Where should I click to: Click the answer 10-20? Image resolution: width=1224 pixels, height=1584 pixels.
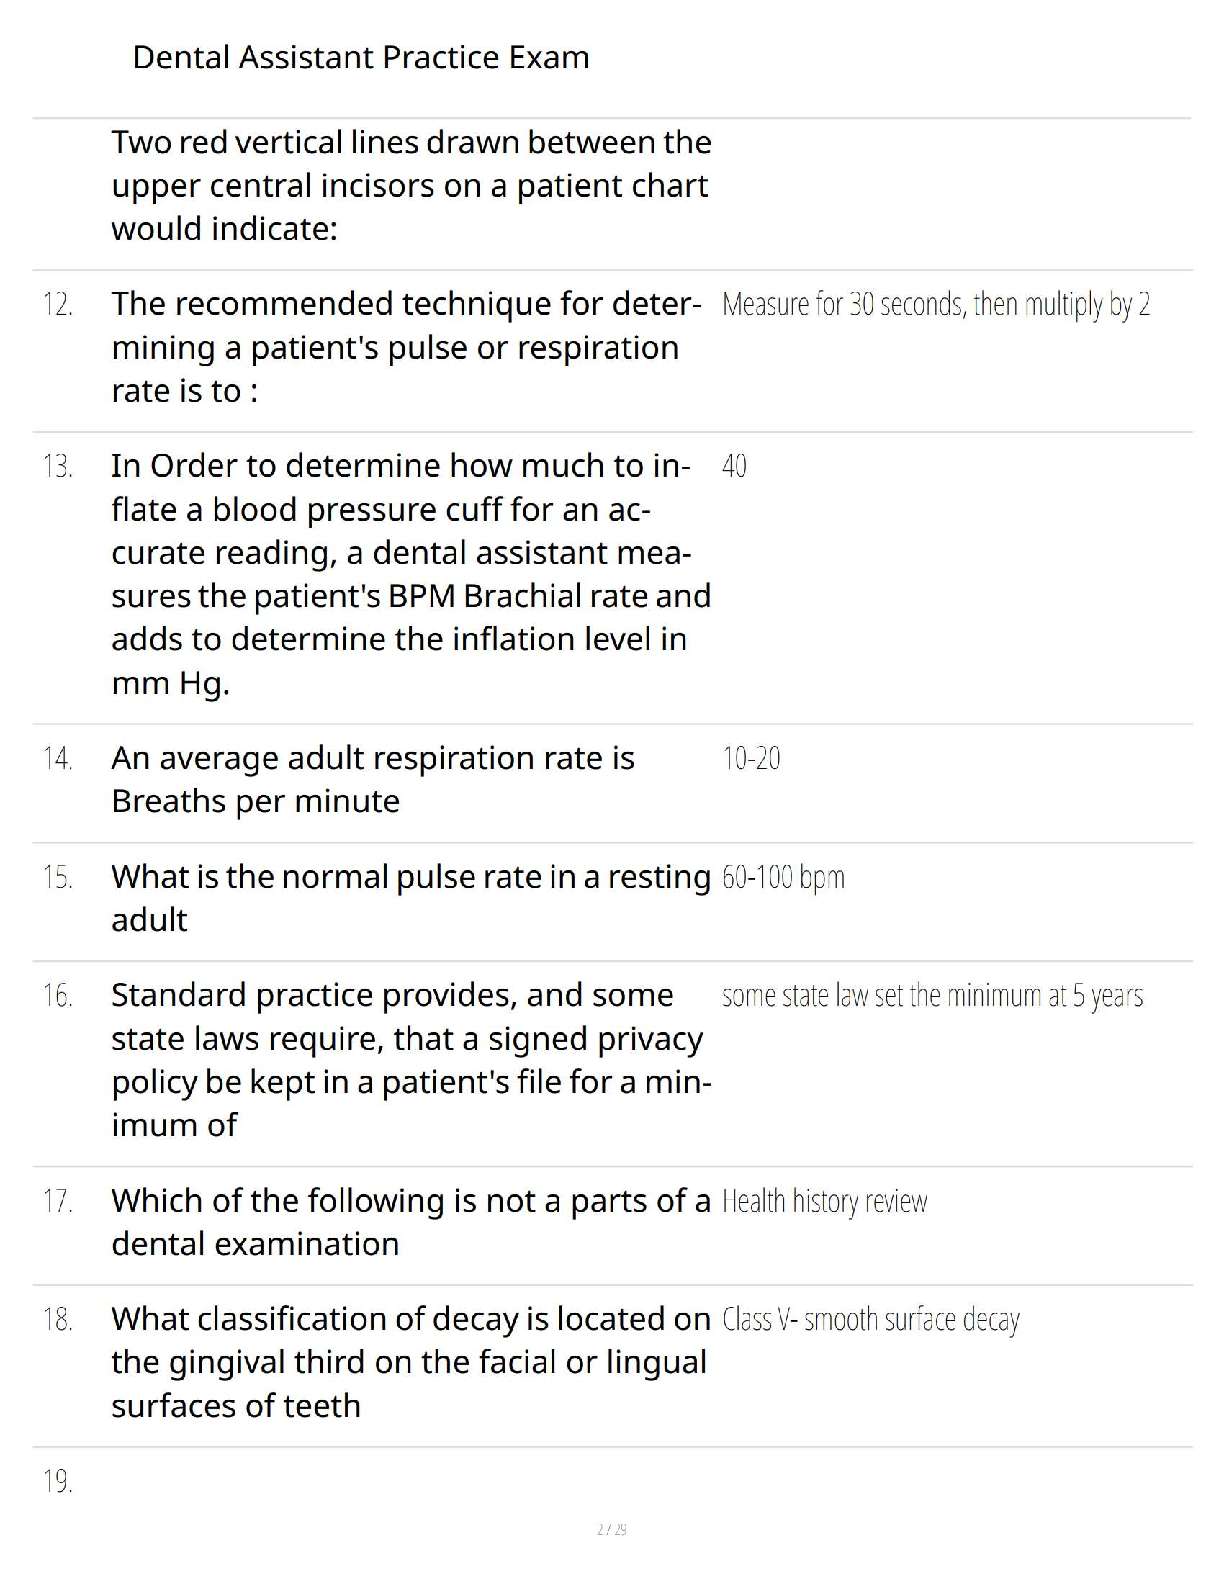(x=751, y=759)
